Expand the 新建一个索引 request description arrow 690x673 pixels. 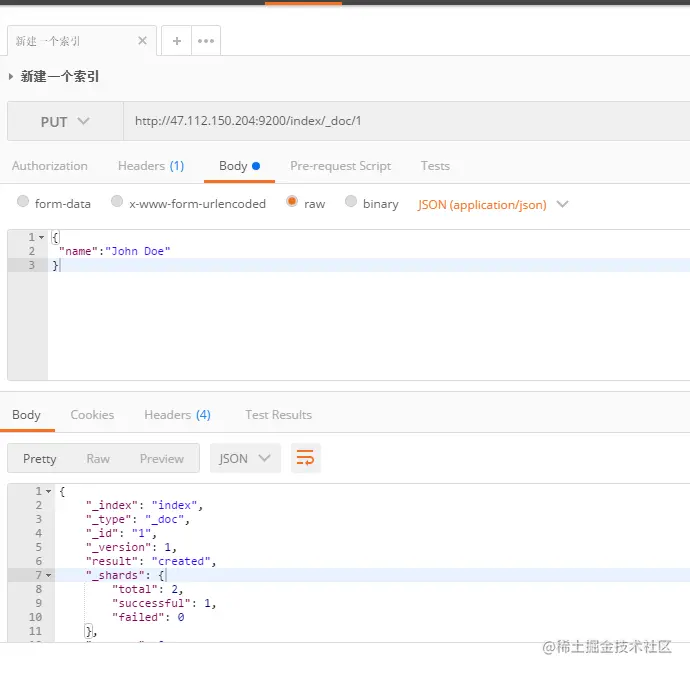point(11,77)
